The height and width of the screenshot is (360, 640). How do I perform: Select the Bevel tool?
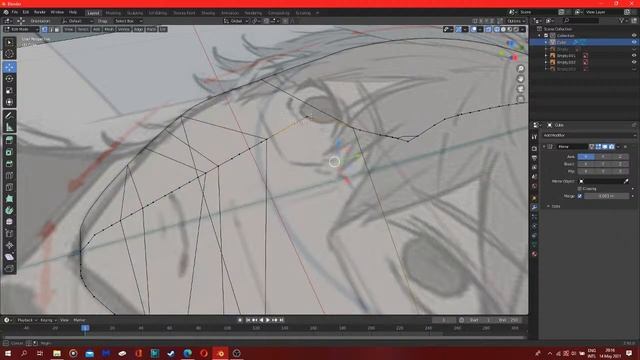point(9,164)
